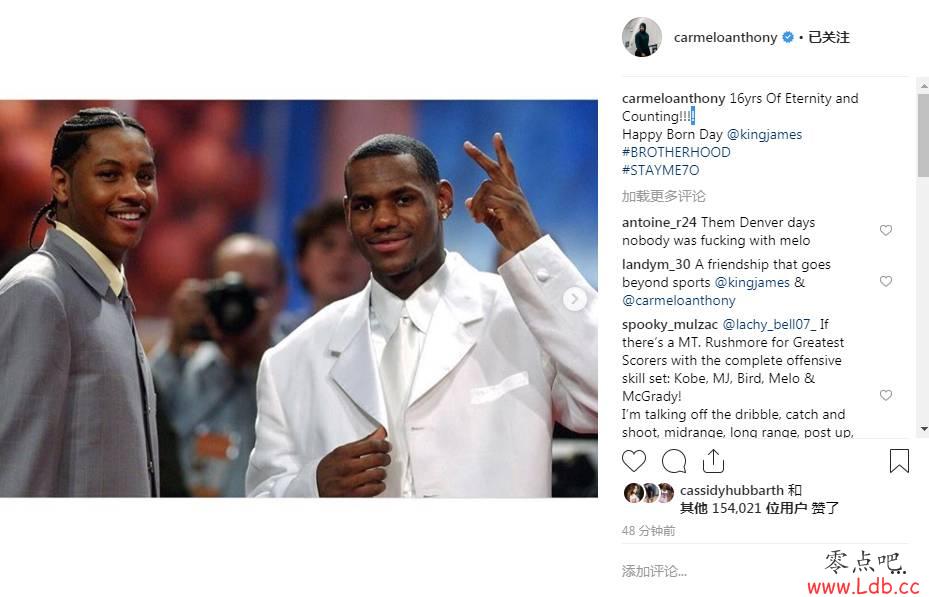
Task: Open the #BROTHERHOOD hashtag
Action: click(676, 152)
